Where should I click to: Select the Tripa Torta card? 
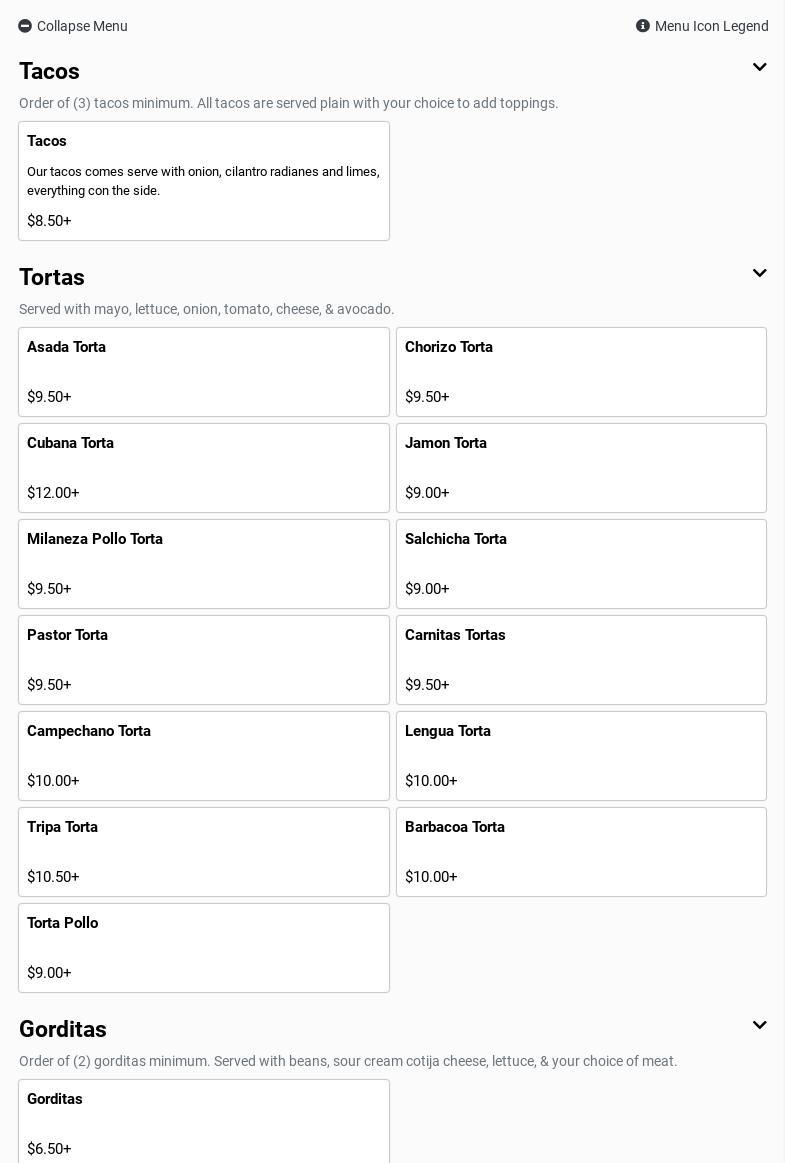[x=204, y=852]
